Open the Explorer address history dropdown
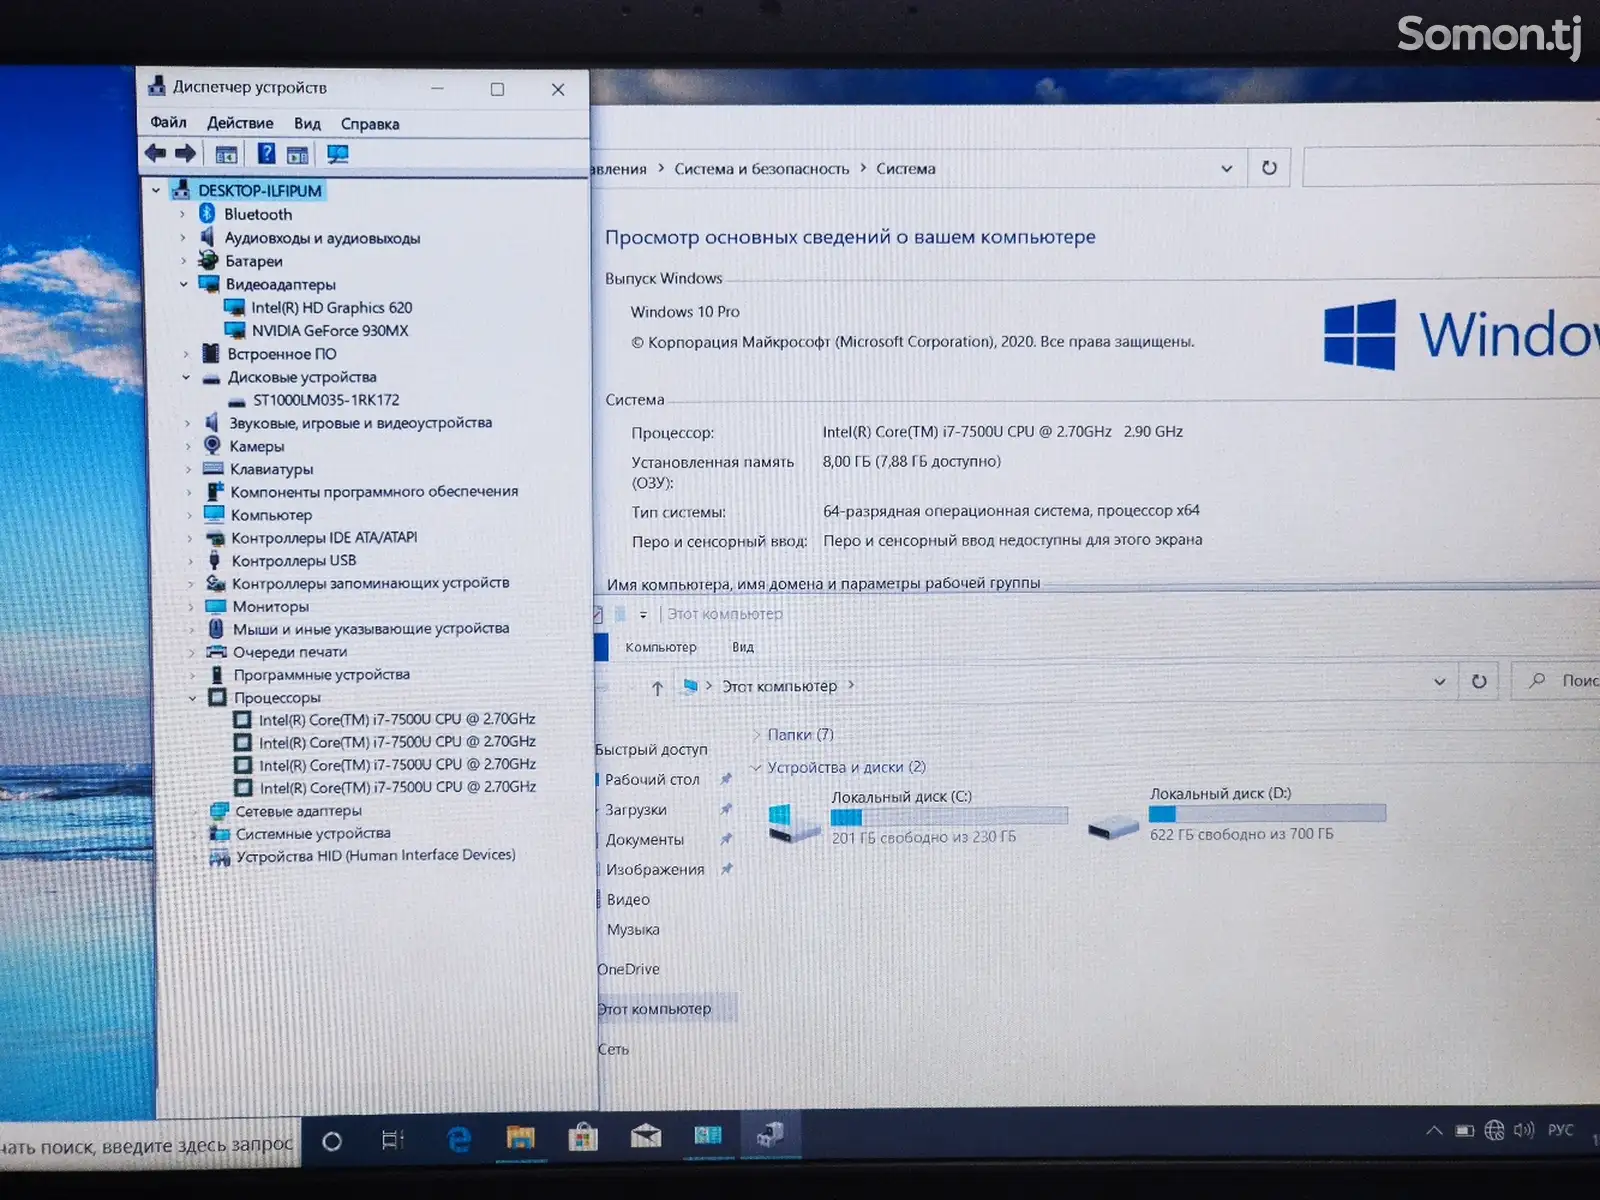This screenshot has width=1600, height=1200. tap(1439, 682)
